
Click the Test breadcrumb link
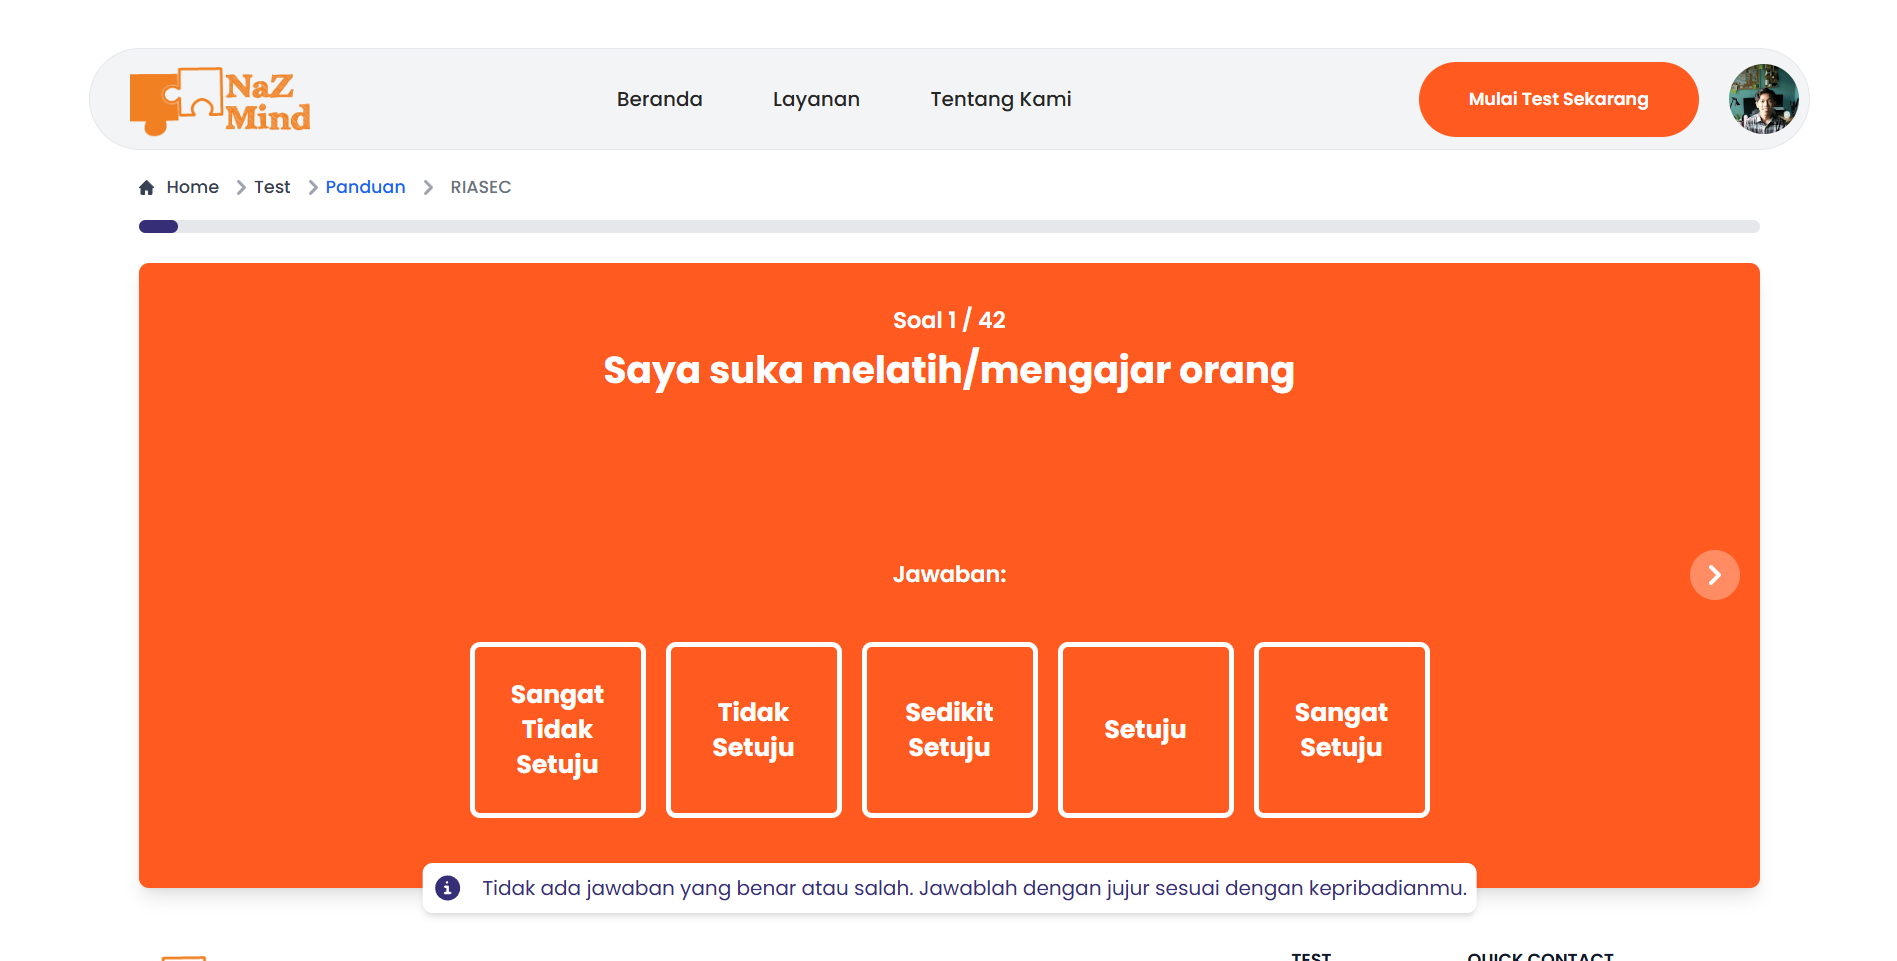272,187
